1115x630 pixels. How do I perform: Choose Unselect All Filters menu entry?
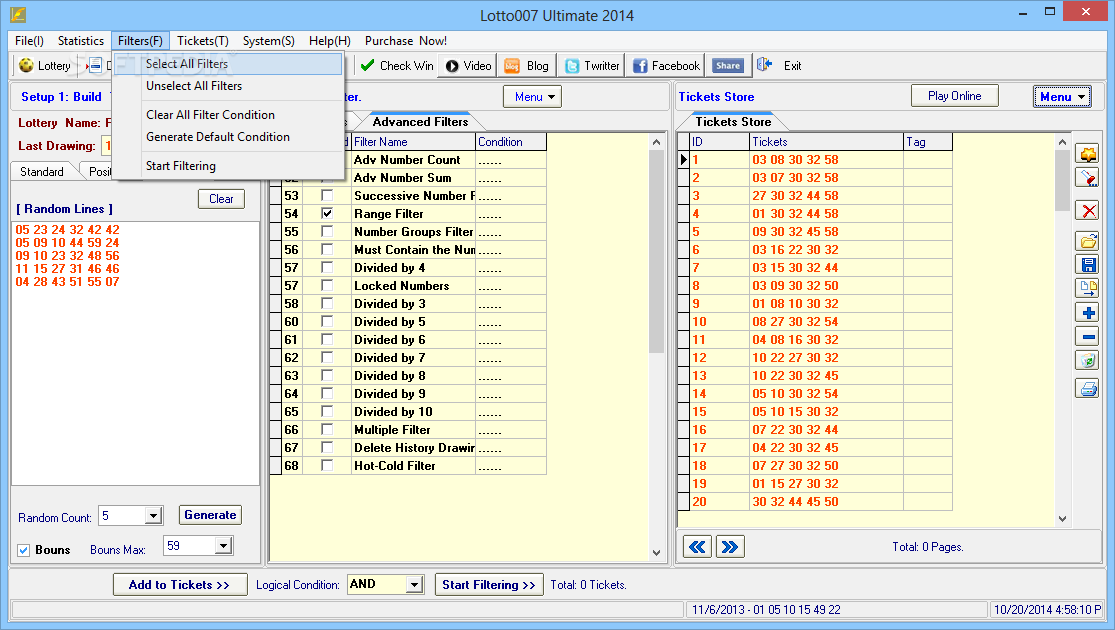pos(228,86)
